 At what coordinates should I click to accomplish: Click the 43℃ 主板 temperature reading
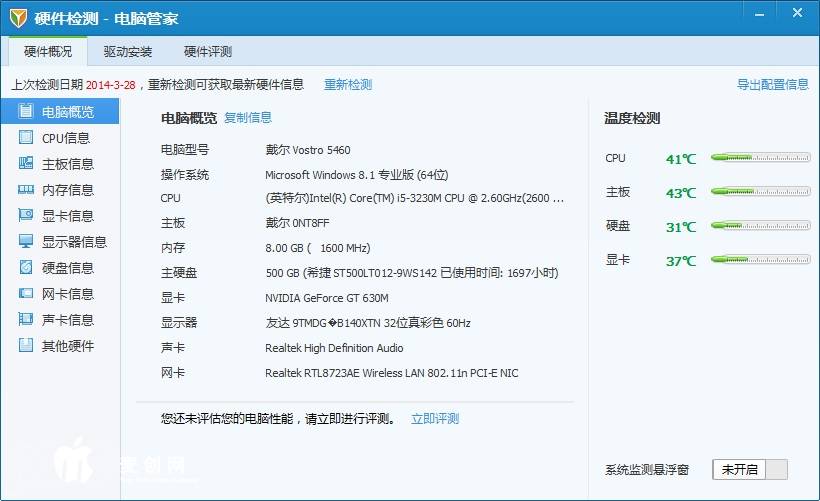(681, 193)
